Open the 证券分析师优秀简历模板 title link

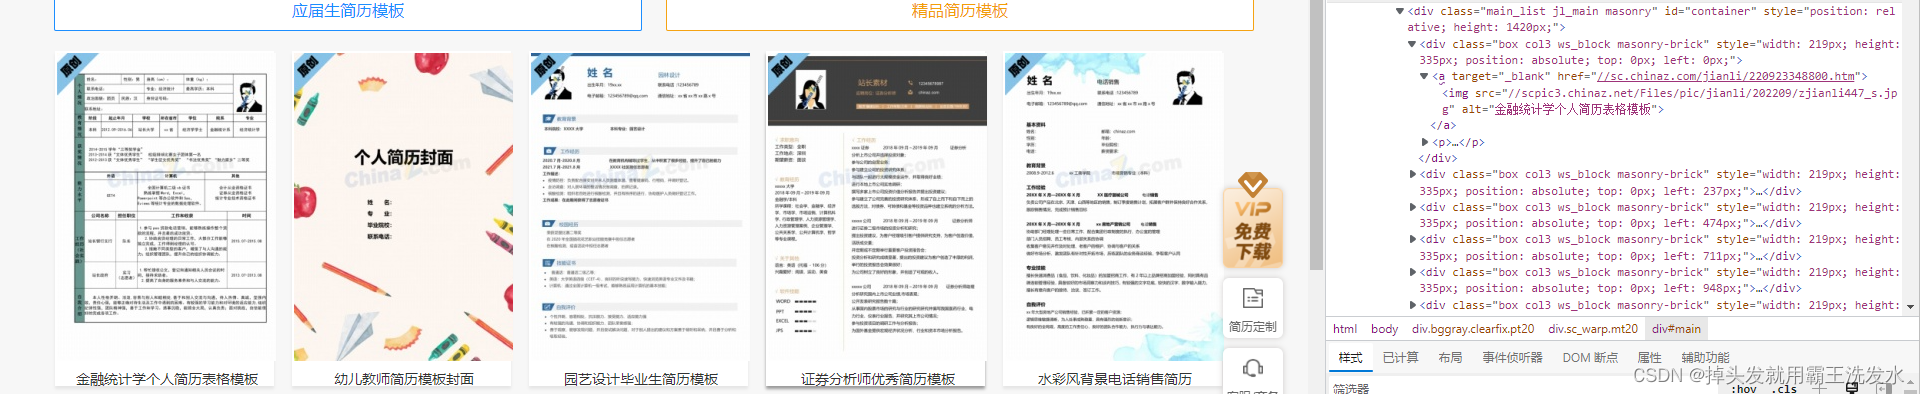tap(878, 379)
